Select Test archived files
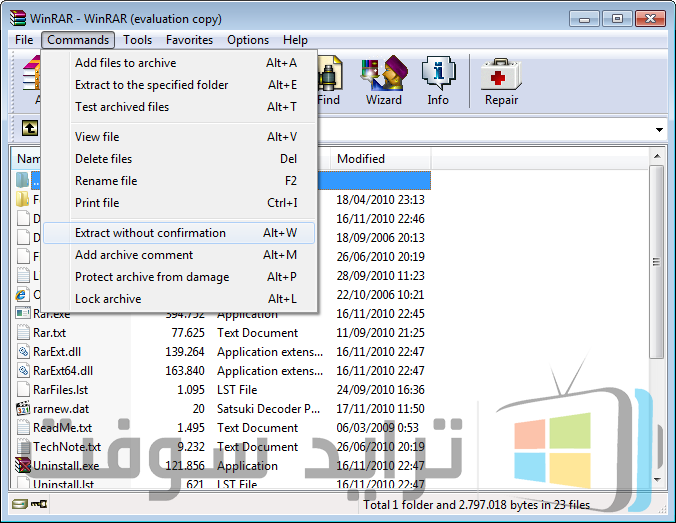The height and width of the screenshot is (523, 676). [179, 107]
